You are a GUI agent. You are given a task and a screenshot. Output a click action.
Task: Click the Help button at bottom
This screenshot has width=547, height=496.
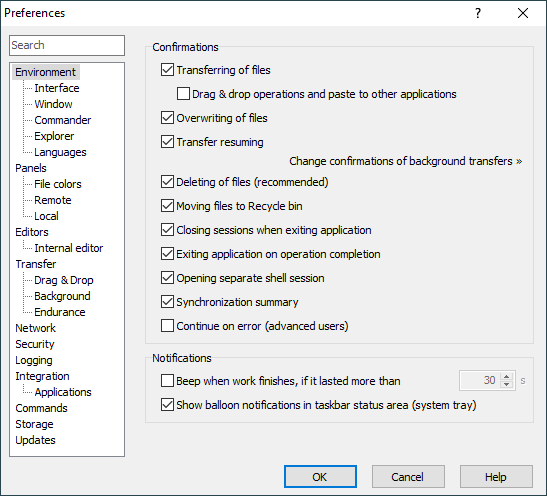496,476
